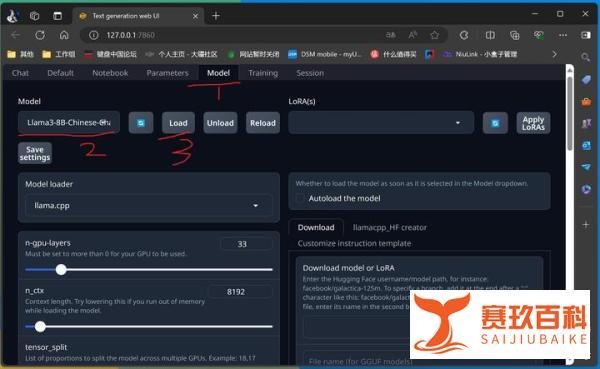Open 其他 bookmarks folder

[x=21, y=54]
